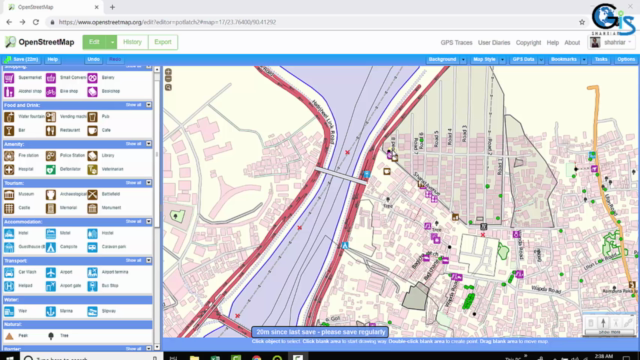Image resolution: width=640 pixels, height=360 pixels.
Task: Select the Marina anchor icon
Action: (x=51, y=311)
